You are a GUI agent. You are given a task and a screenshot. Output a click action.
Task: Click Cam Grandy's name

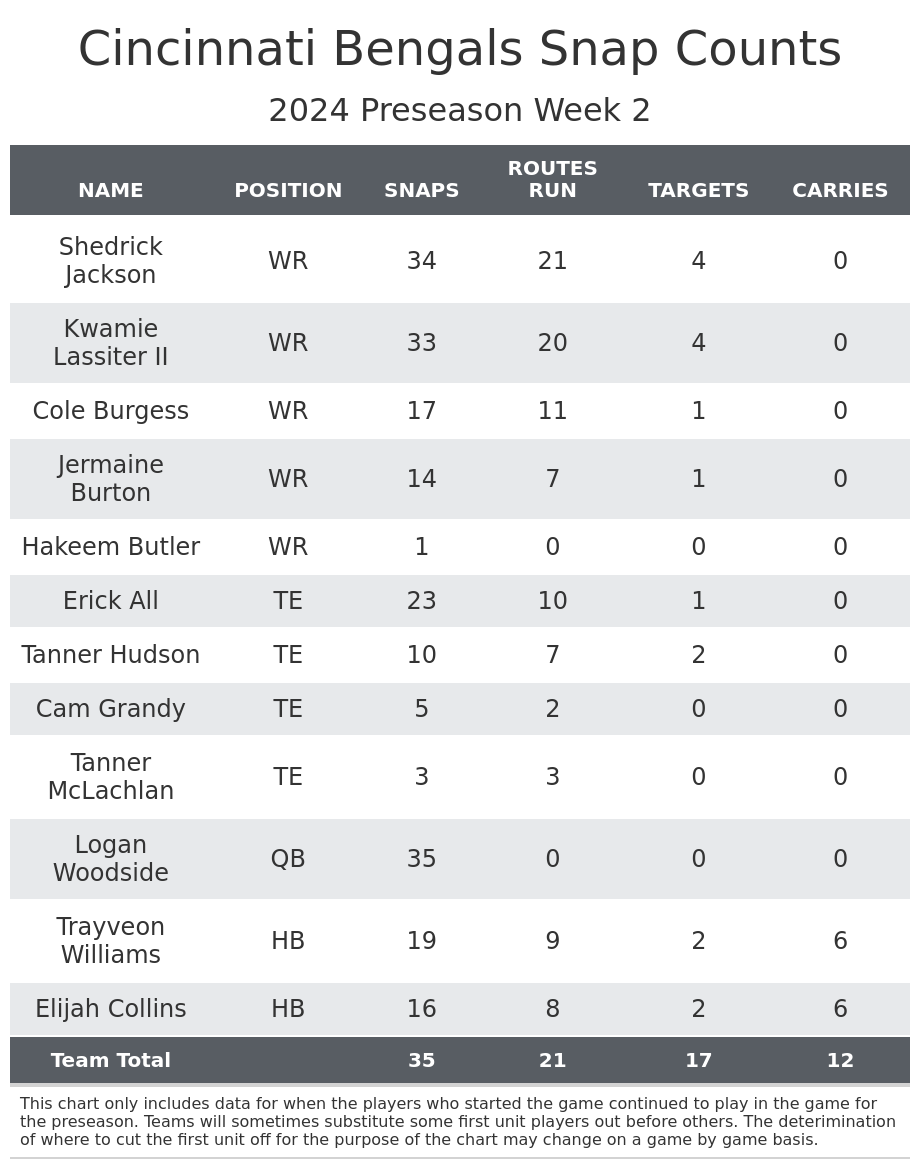111,710
